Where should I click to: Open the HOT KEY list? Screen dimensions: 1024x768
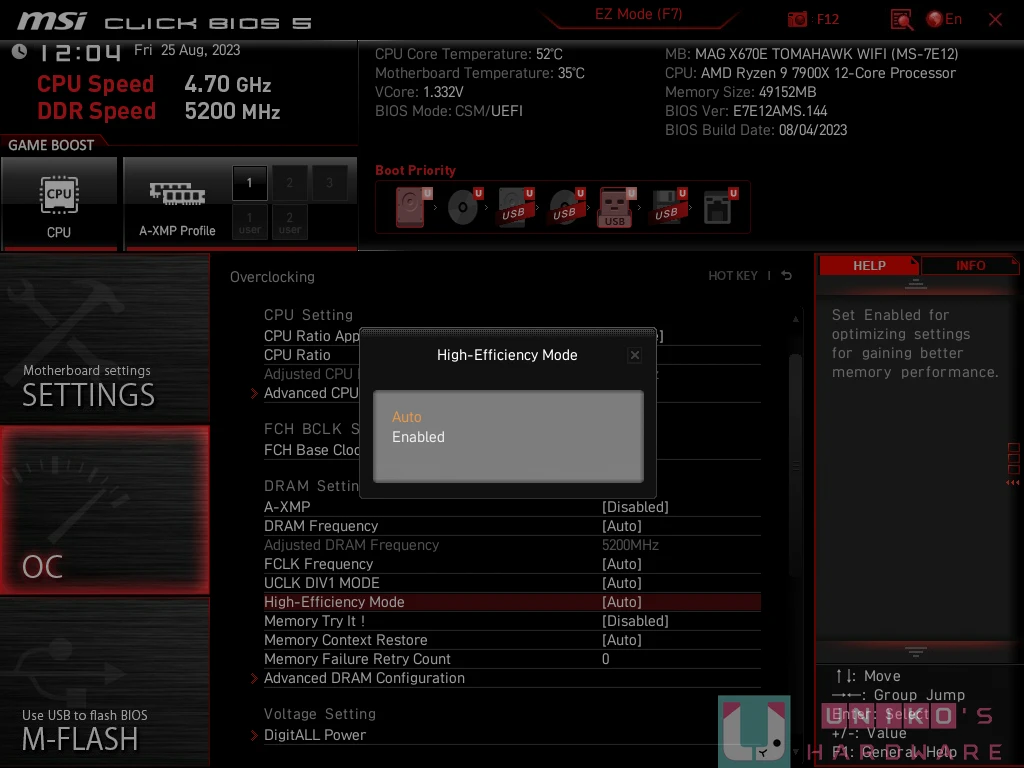coord(733,276)
